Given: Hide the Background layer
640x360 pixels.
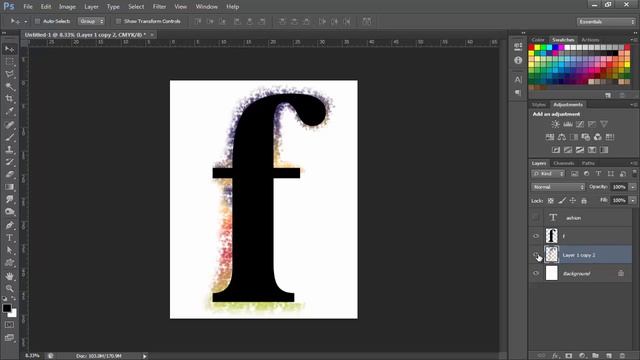Looking at the screenshot, I should click(x=536, y=273).
